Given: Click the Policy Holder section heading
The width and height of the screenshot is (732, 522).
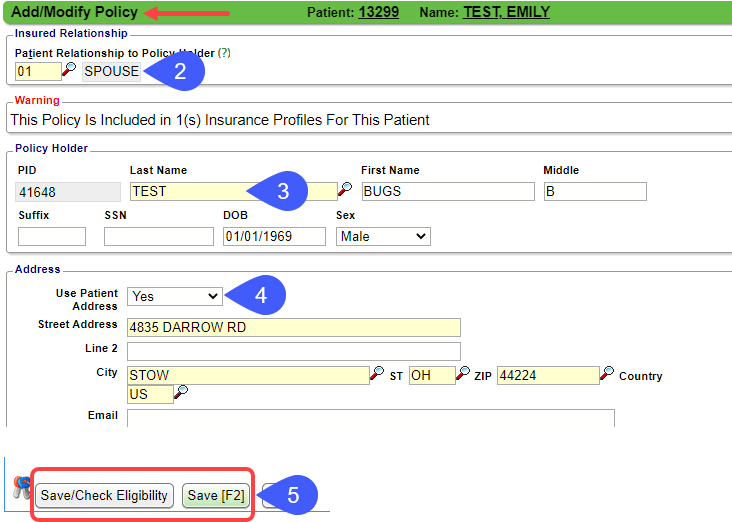Looking at the screenshot, I should point(51,148).
